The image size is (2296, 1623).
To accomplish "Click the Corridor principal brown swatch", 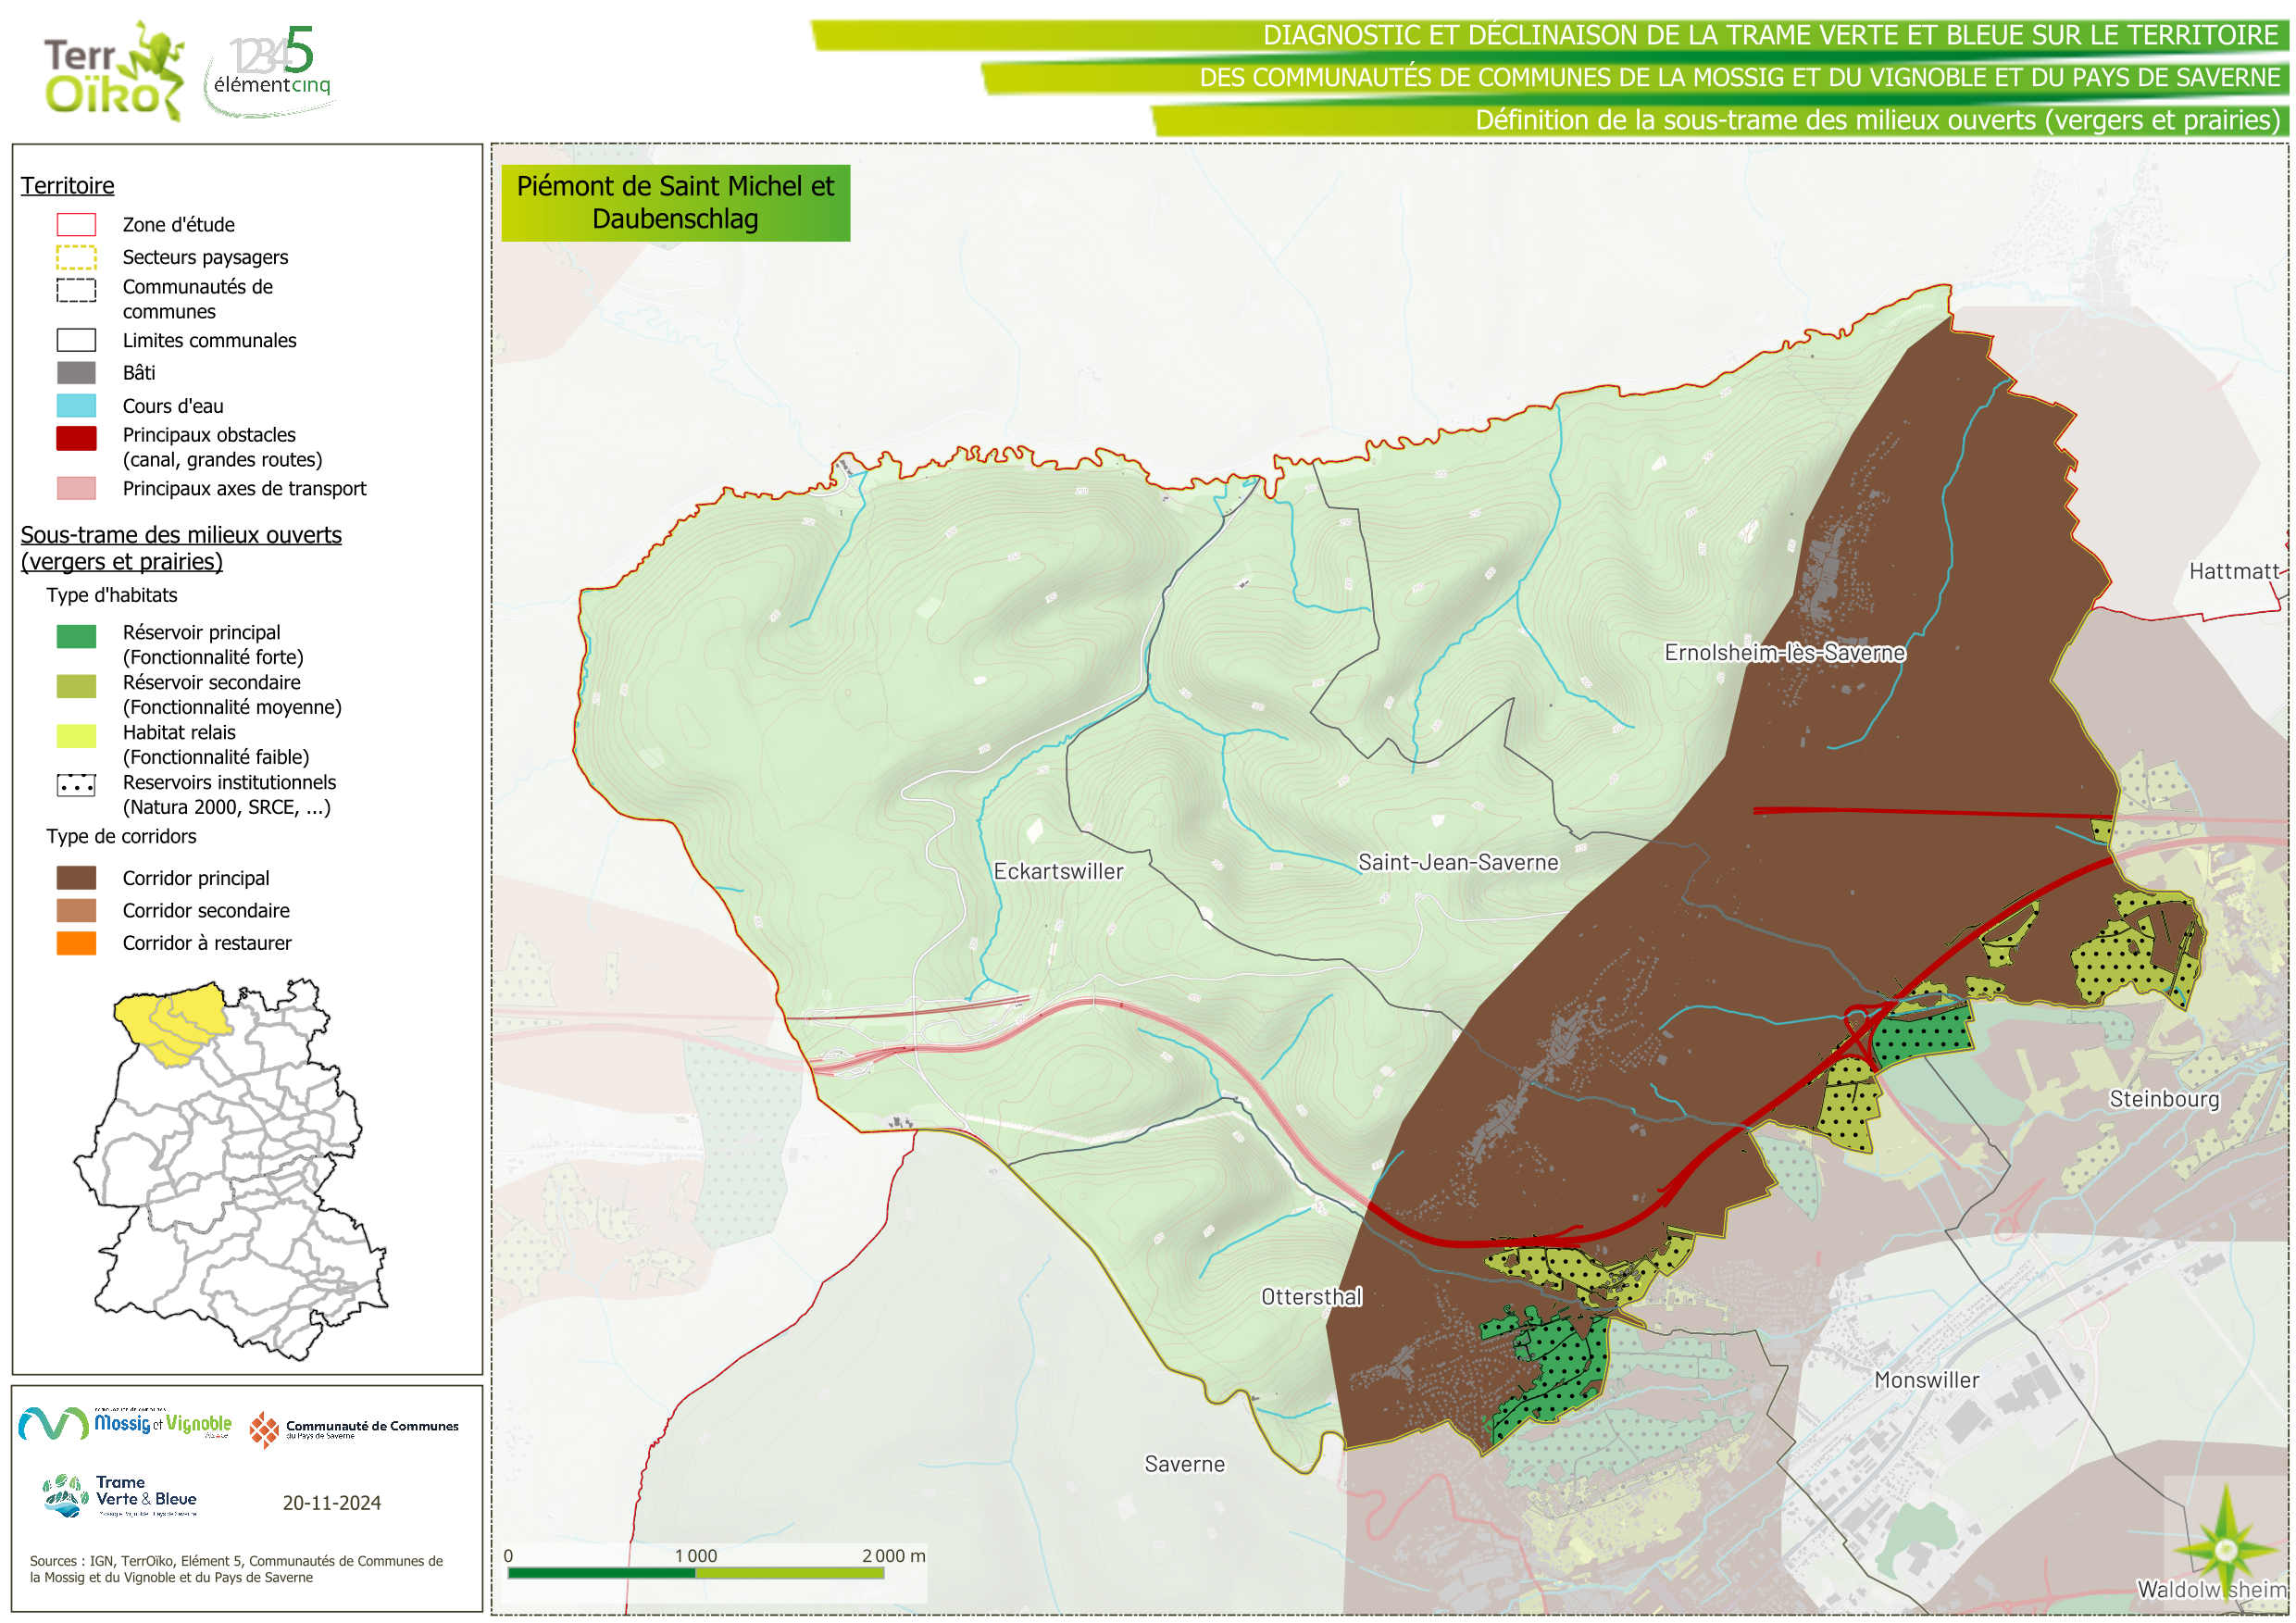I will point(76,878).
